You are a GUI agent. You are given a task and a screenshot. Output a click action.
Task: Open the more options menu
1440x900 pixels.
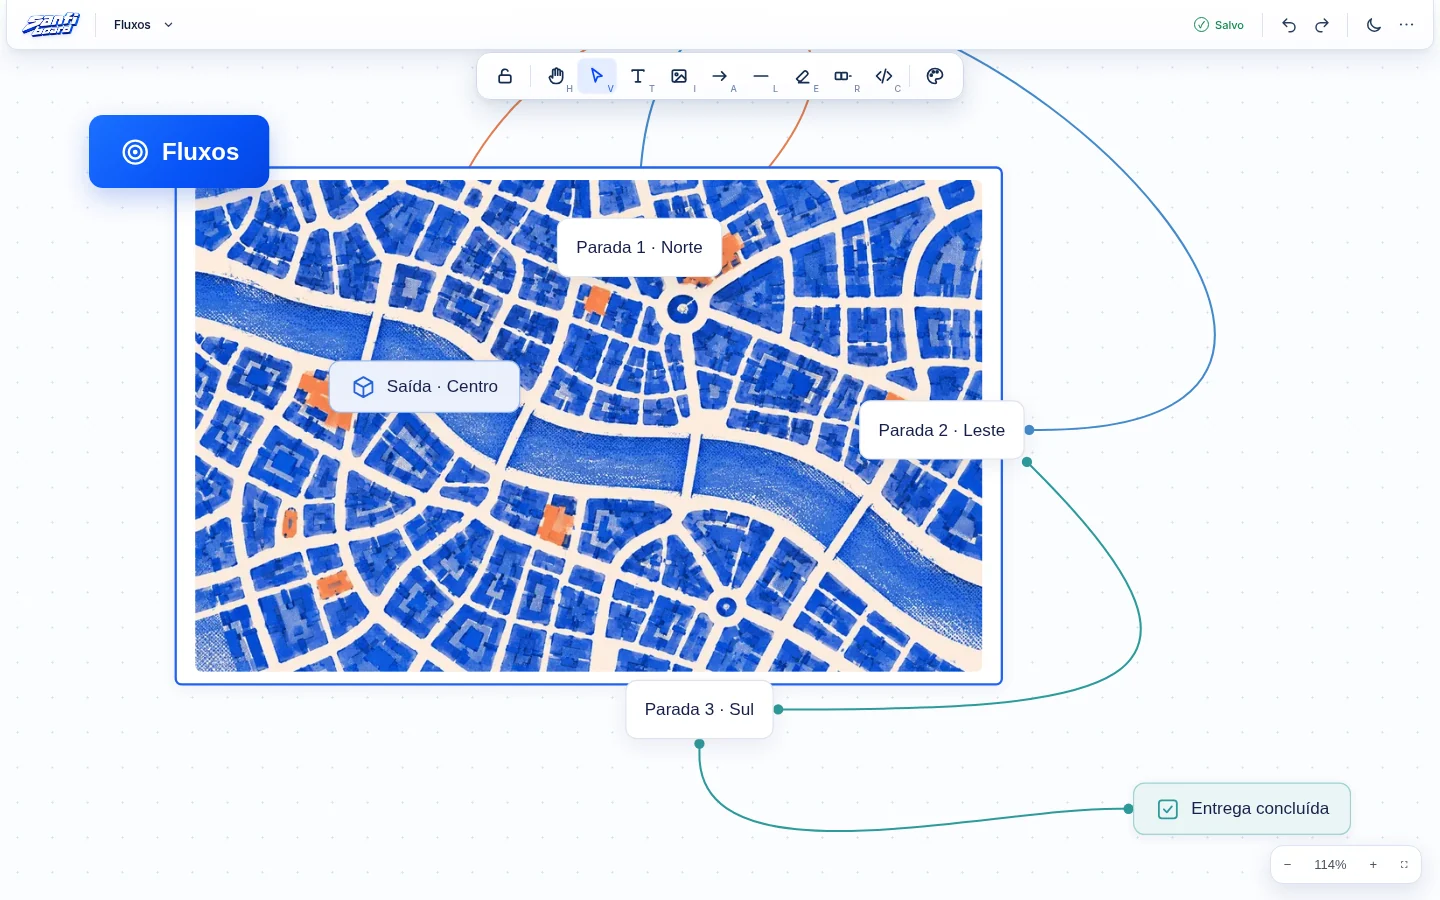tap(1407, 25)
